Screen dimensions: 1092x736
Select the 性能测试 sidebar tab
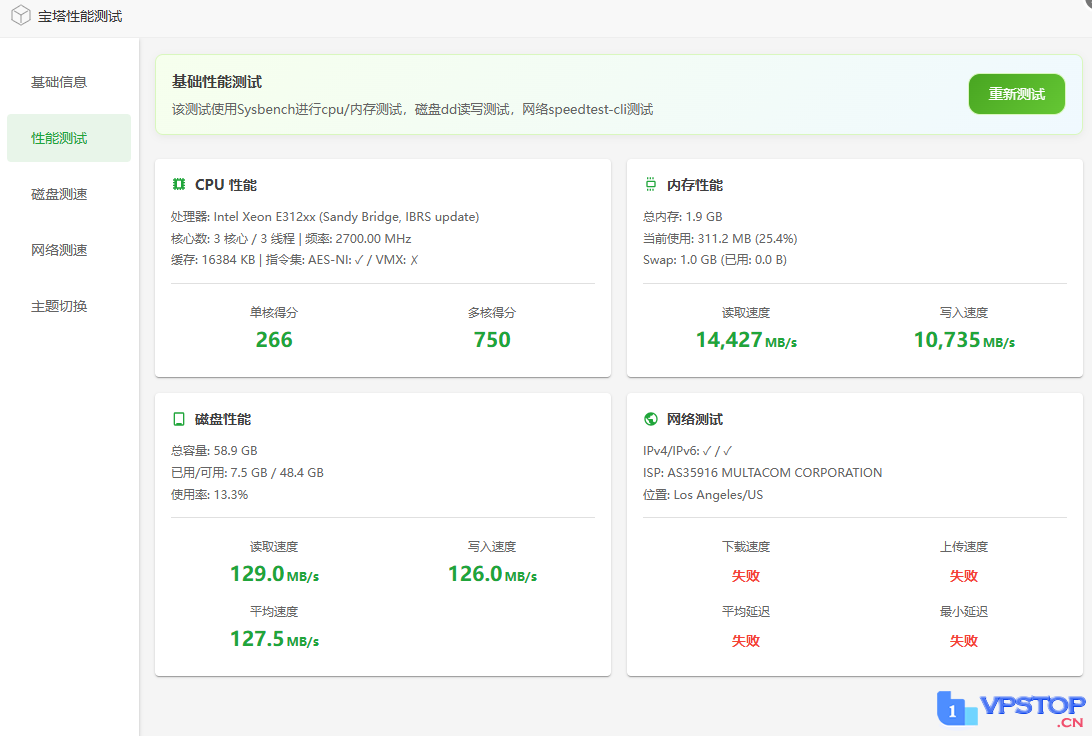[59, 138]
